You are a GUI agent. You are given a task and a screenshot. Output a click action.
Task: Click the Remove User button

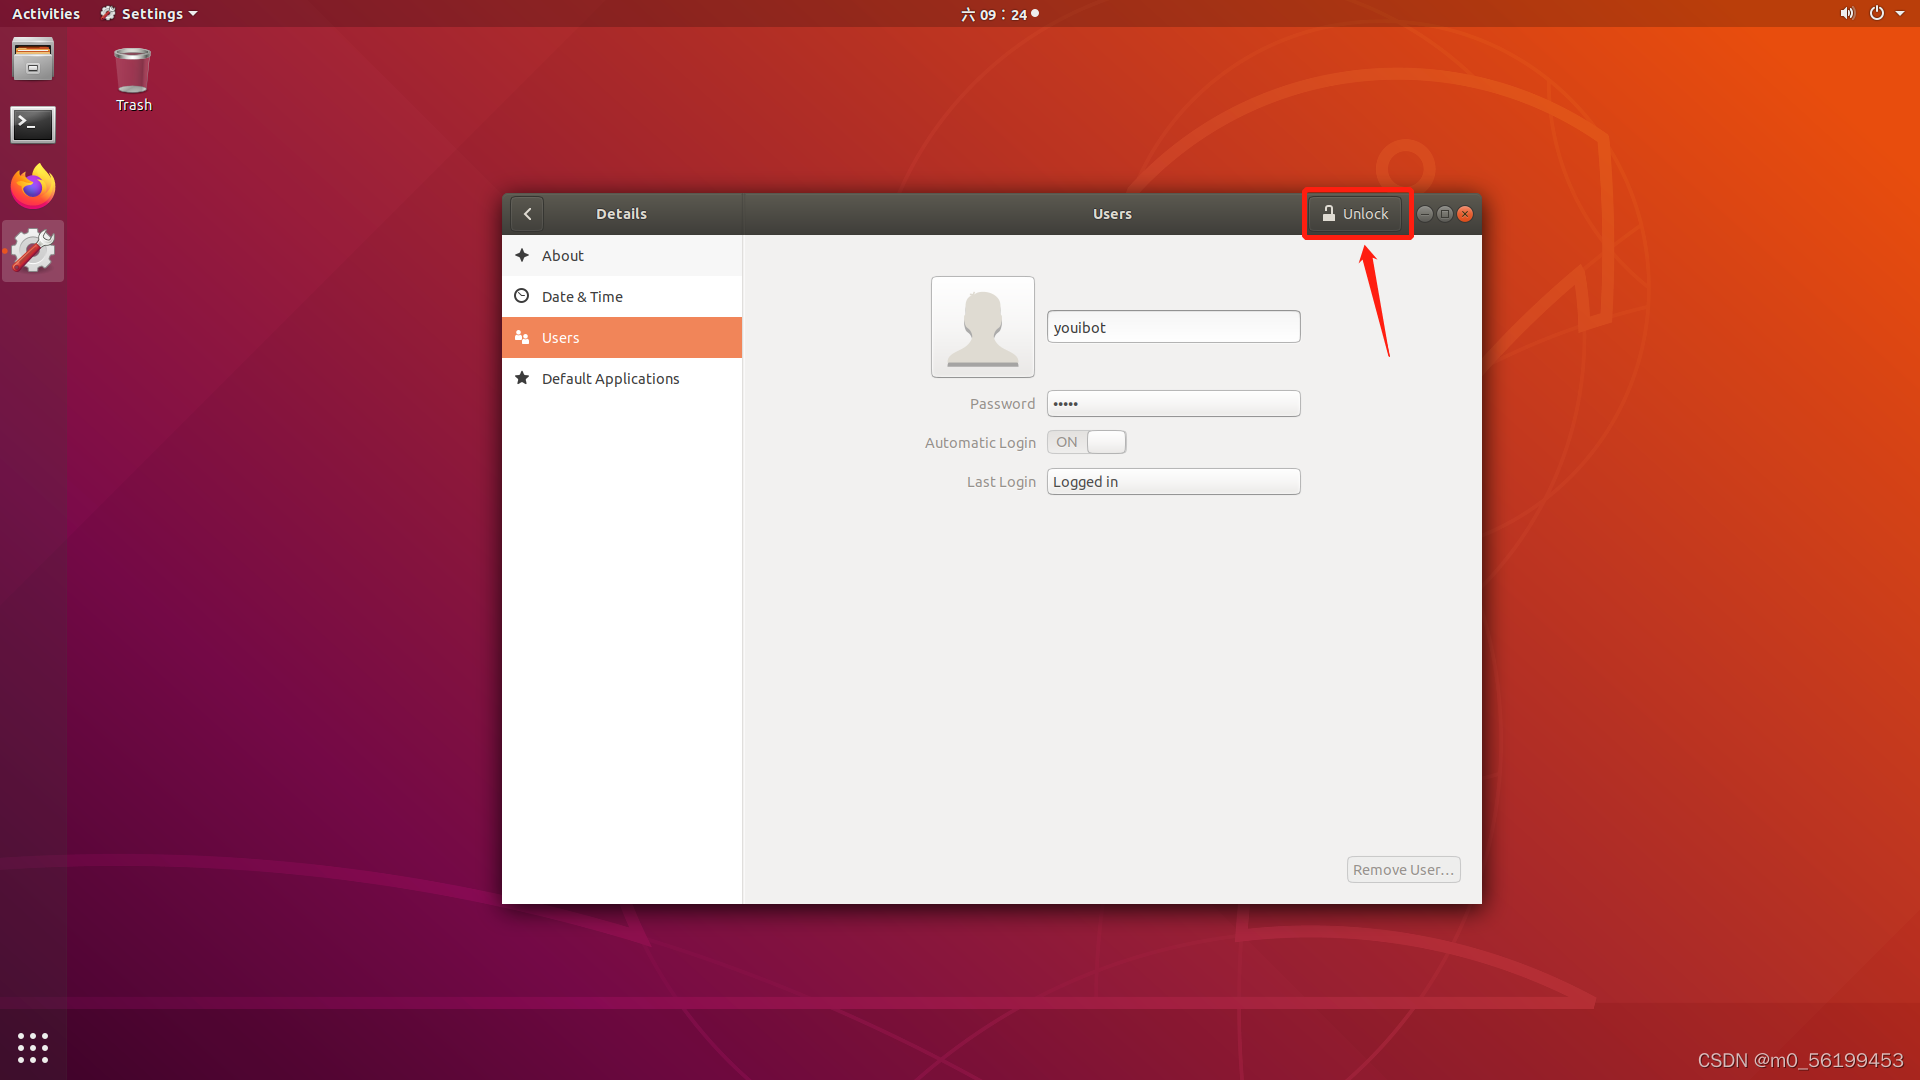pyautogui.click(x=1403, y=870)
